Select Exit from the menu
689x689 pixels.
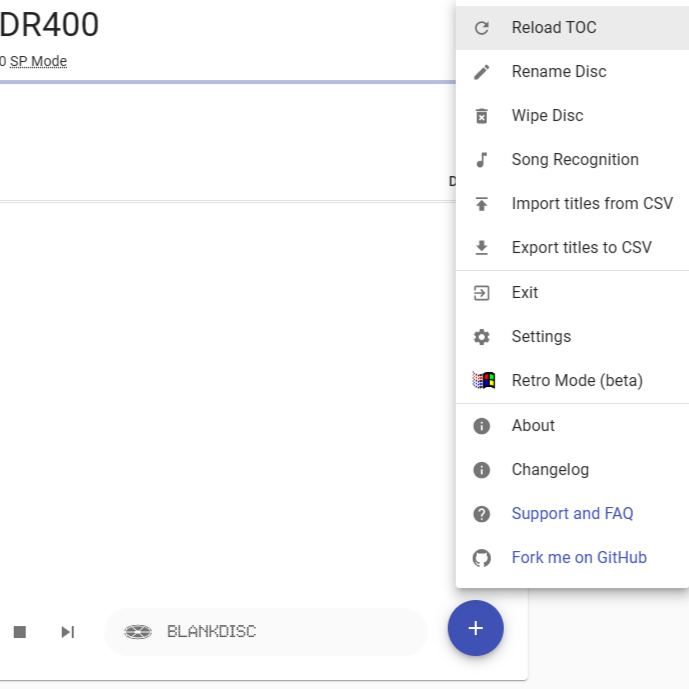[x=525, y=293]
